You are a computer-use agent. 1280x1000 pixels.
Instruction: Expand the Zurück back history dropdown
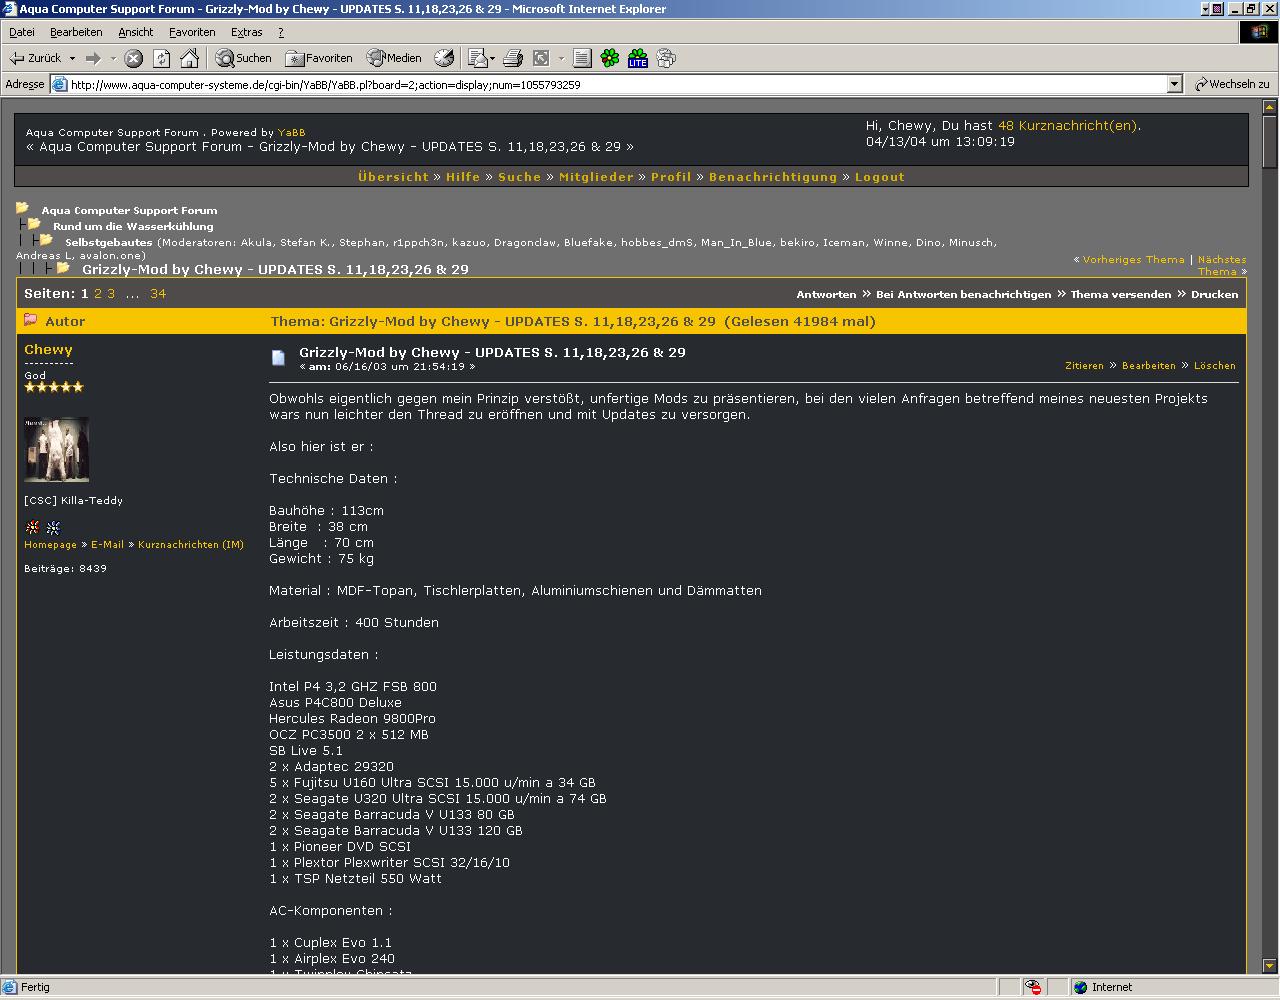[x=71, y=58]
